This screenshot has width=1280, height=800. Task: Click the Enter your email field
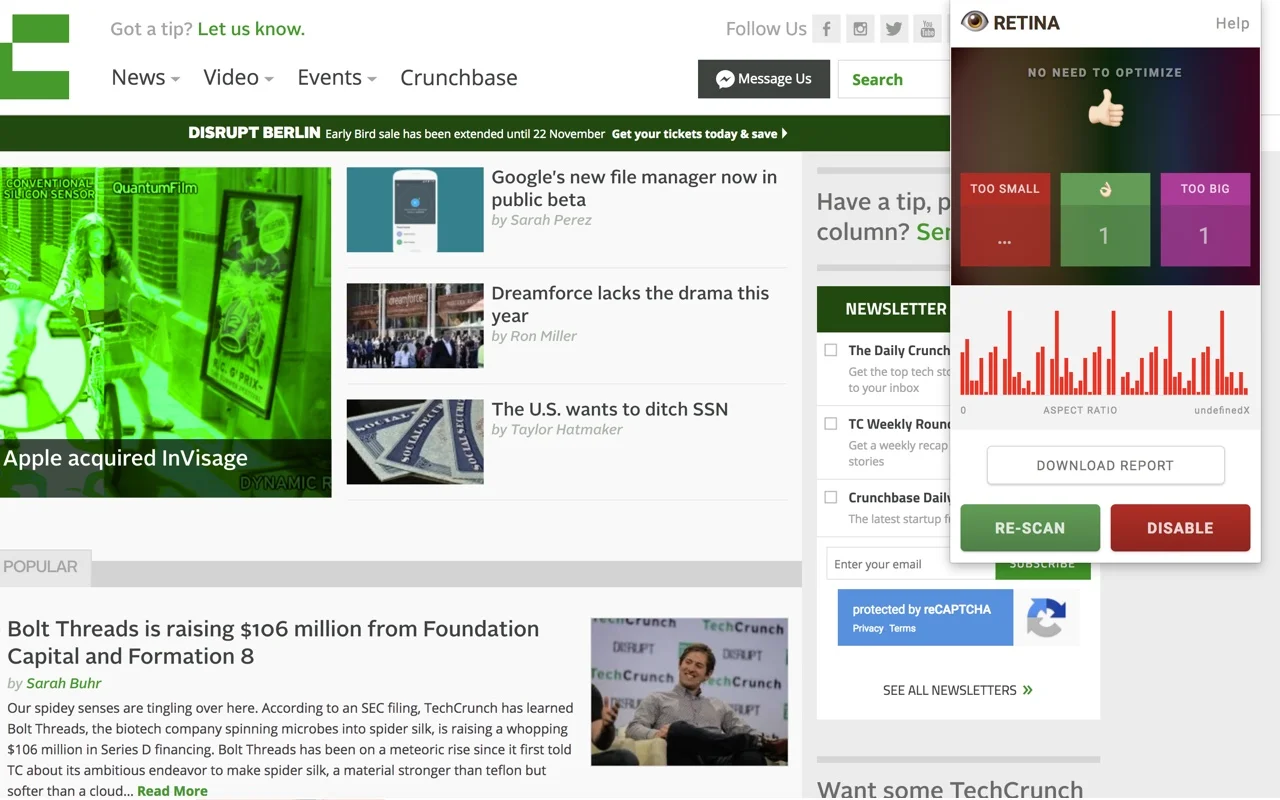(911, 564)
